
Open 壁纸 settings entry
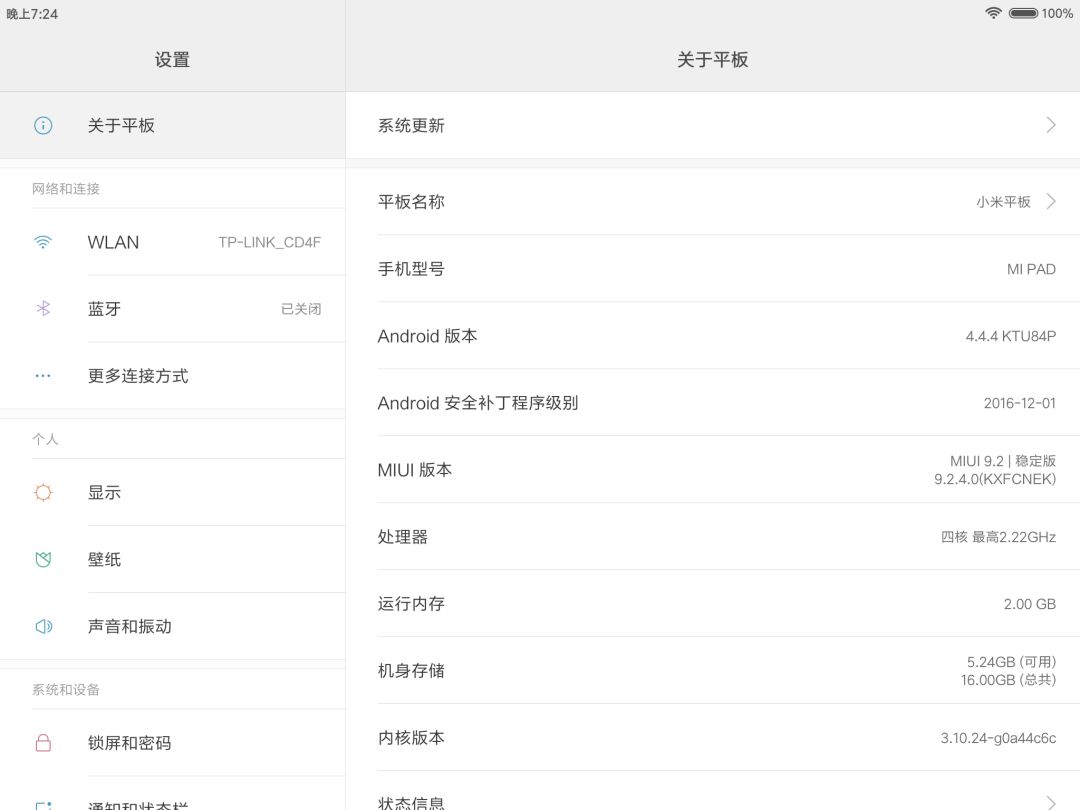[x=172, y=559]
